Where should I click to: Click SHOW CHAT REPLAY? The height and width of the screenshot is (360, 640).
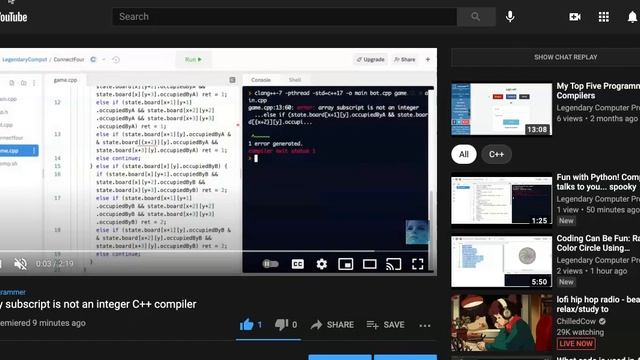[x=565, y=58]
